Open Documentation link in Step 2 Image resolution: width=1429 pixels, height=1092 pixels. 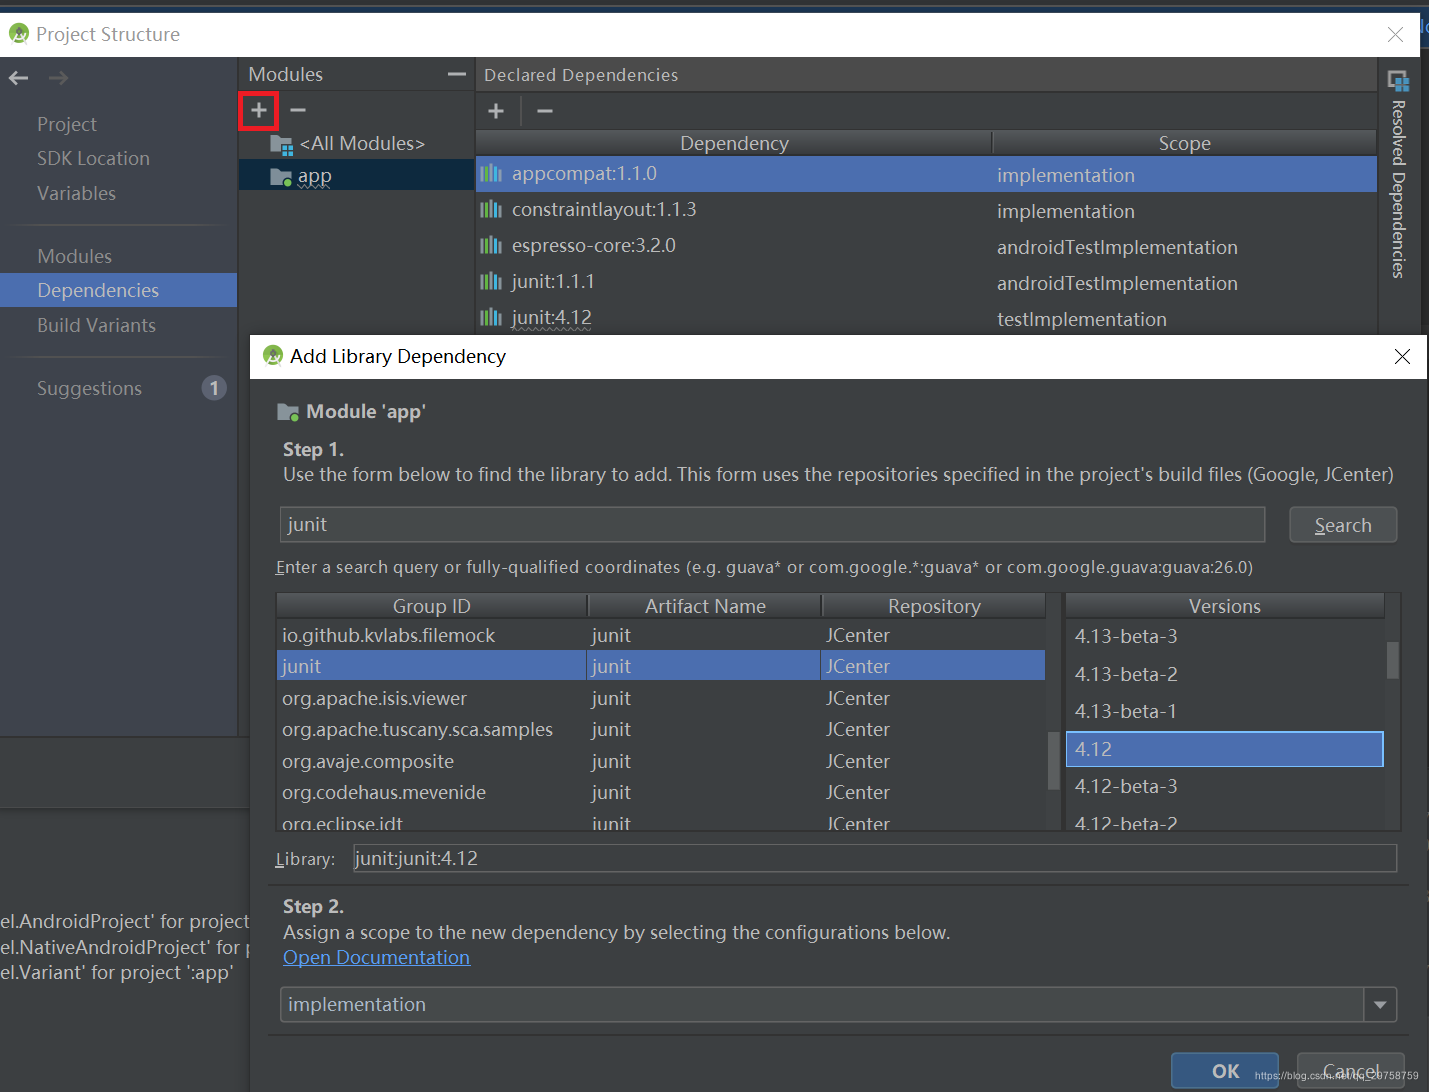point(376,957)
